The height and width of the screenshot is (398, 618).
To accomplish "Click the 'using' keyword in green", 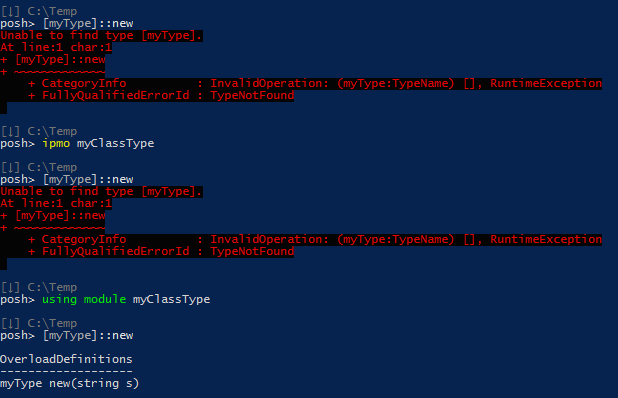I will tap(60, 299).
